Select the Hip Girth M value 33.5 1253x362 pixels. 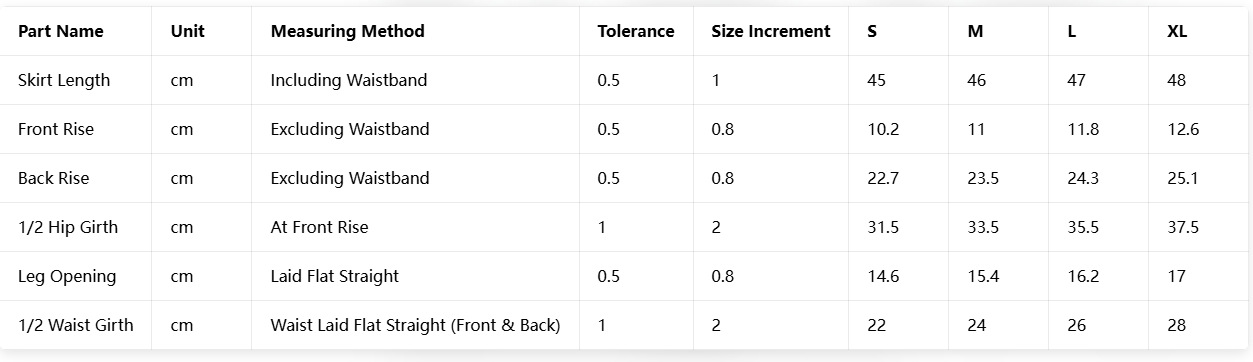[983, 227]
